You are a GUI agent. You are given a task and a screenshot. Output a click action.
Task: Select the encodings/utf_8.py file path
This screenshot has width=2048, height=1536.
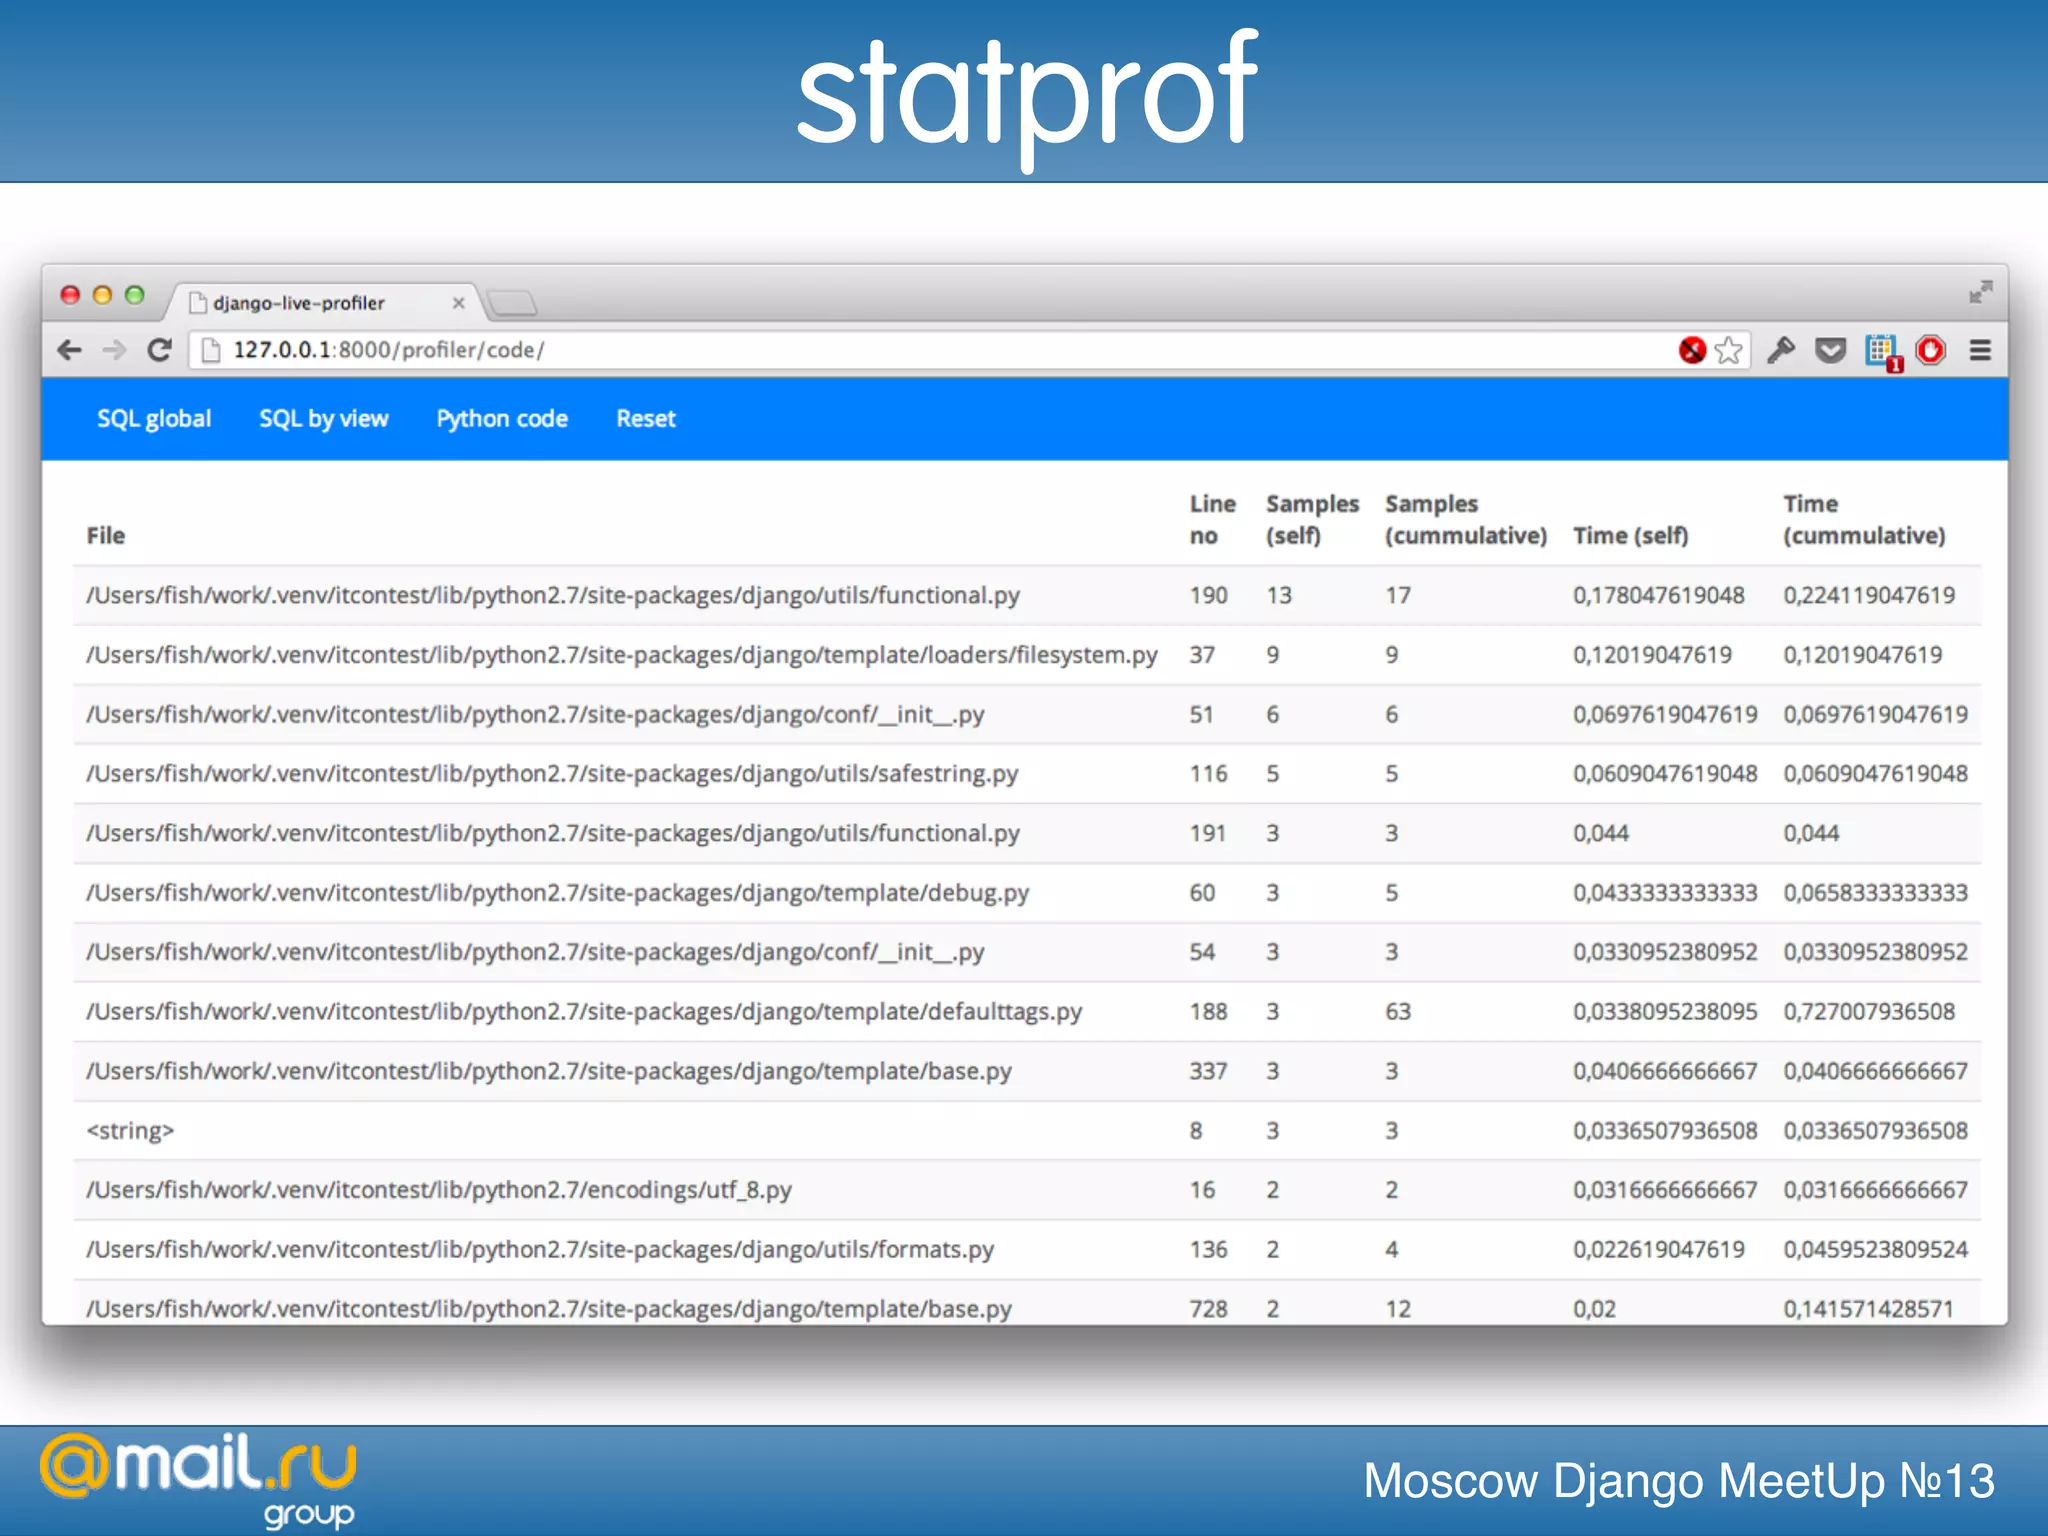pyautogui.click(x=439, y=1190)
